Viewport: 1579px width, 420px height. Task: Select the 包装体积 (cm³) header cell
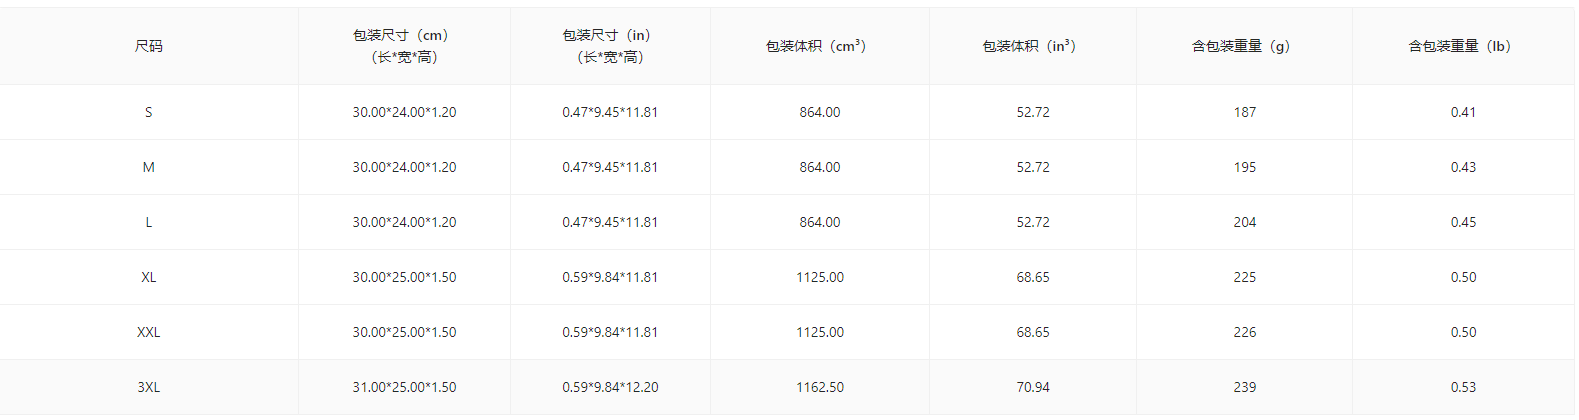[819, 46]
